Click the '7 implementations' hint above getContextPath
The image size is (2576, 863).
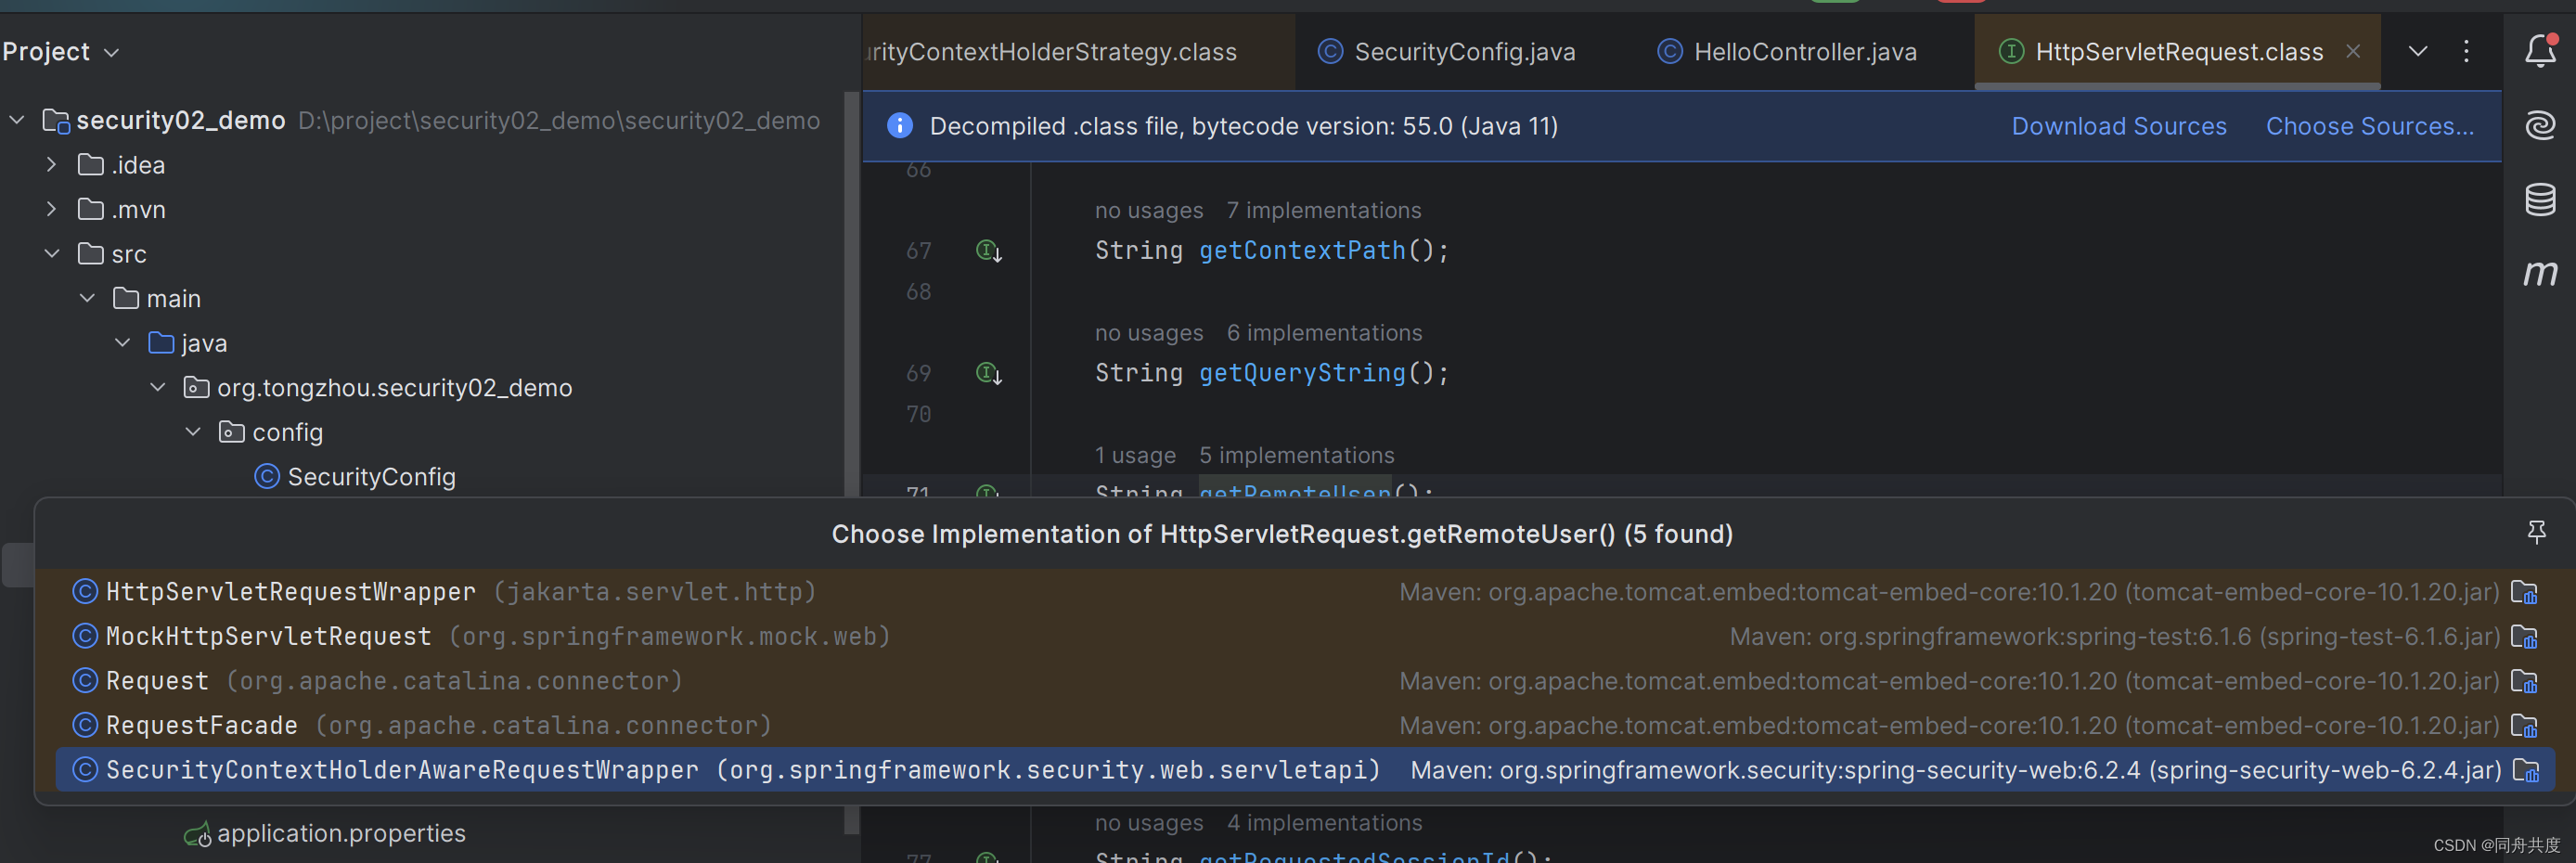pyautogui.click(x=1323, y=210)
